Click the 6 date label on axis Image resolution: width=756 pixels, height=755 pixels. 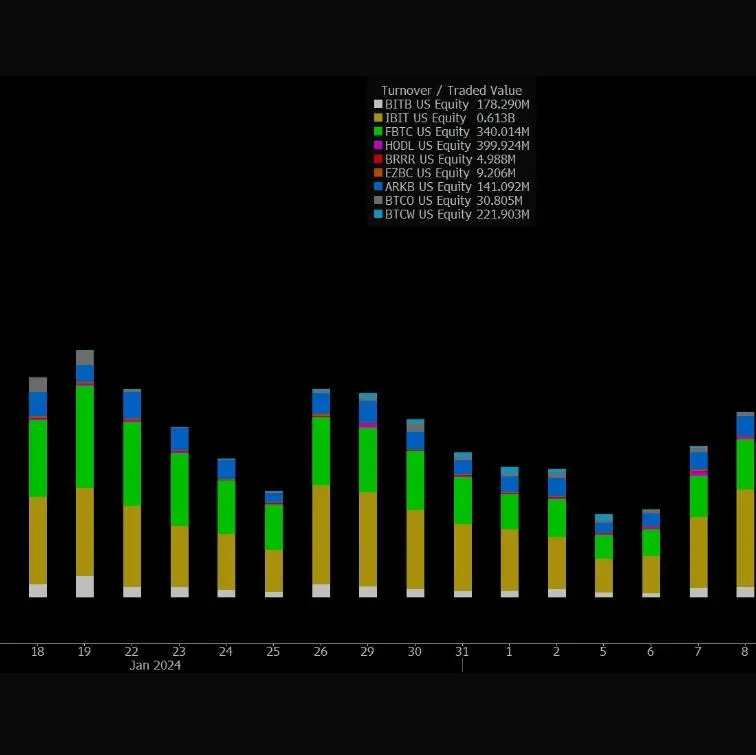(x=650, y=652)
